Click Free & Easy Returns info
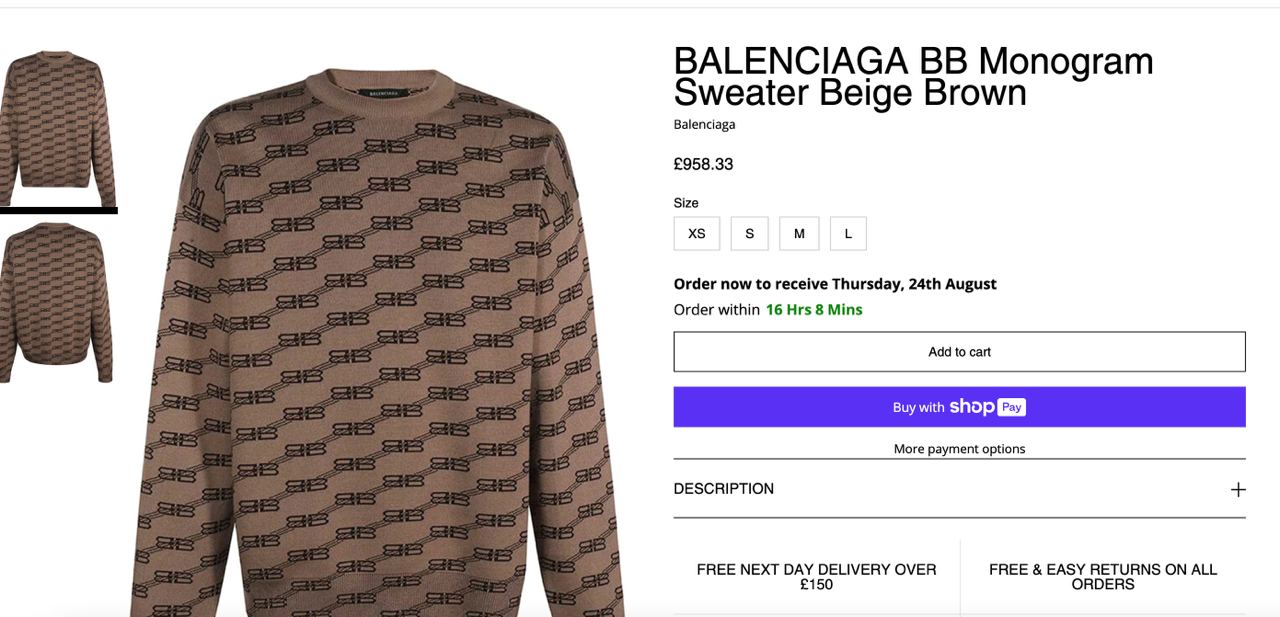Viewport: 1280px width, 617px height. click(x=1103, y=577)
